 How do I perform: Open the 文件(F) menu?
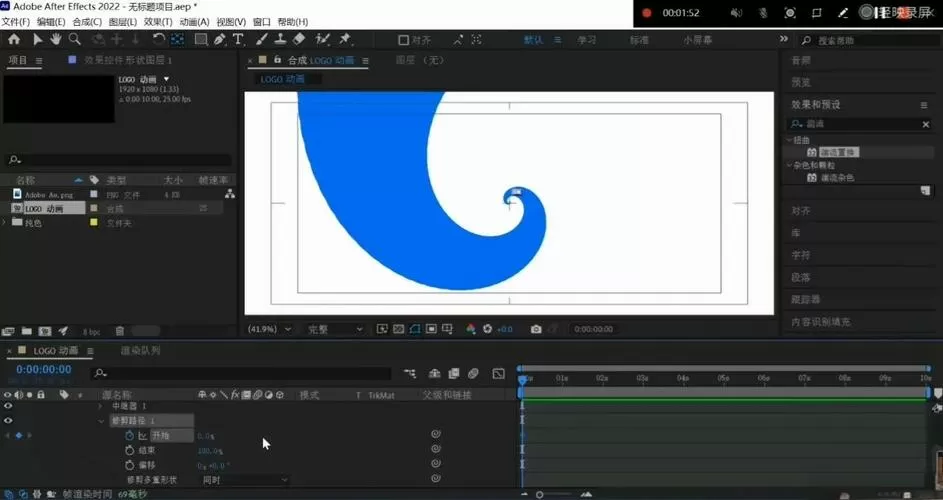tap(16, 22)
